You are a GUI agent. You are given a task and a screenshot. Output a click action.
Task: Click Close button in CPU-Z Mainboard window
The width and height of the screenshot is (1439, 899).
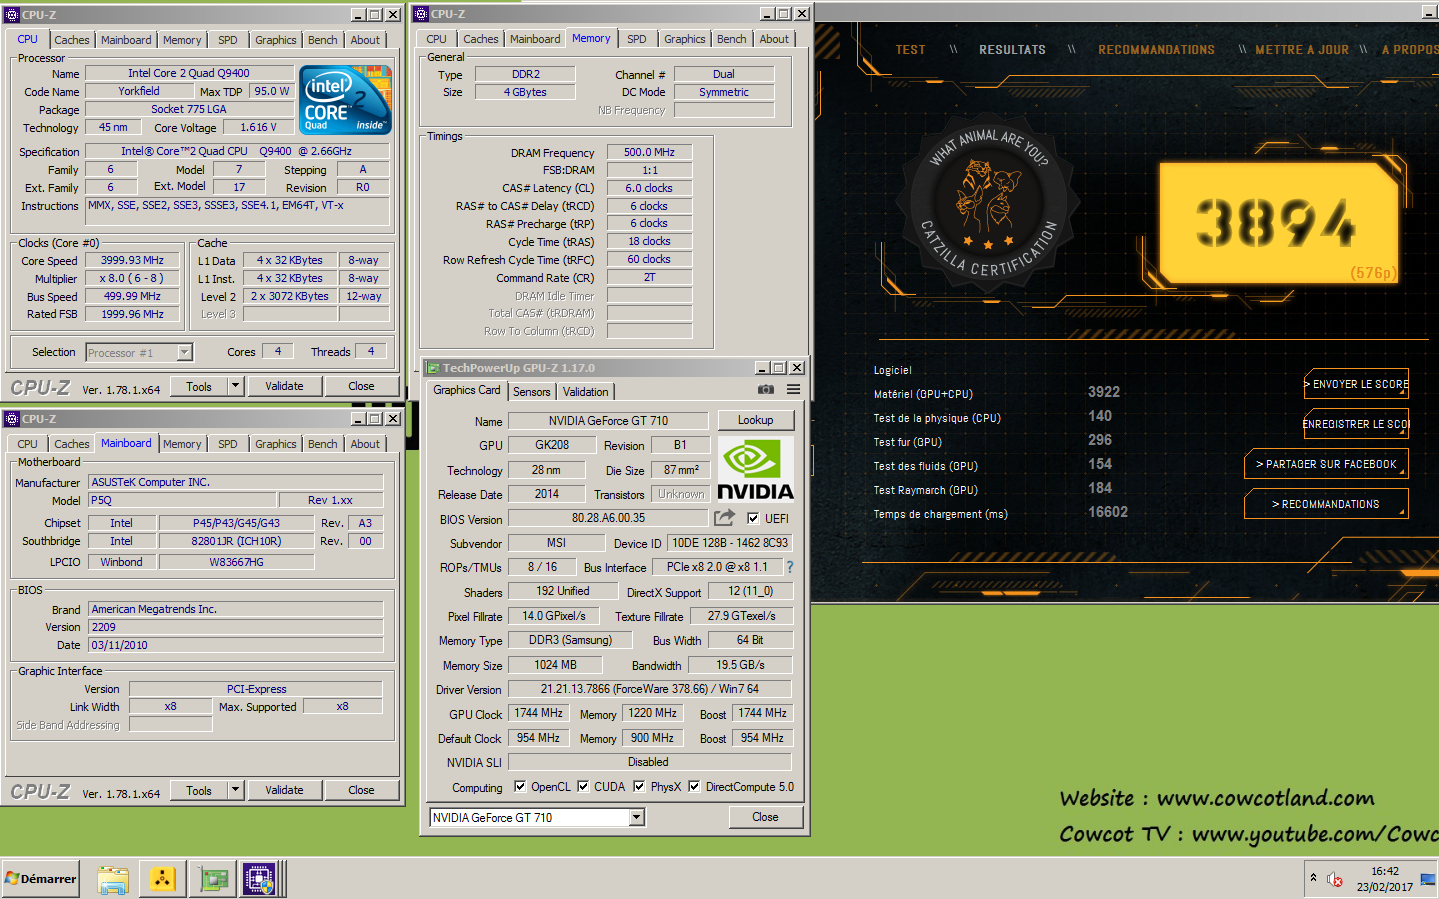[361, 790]
